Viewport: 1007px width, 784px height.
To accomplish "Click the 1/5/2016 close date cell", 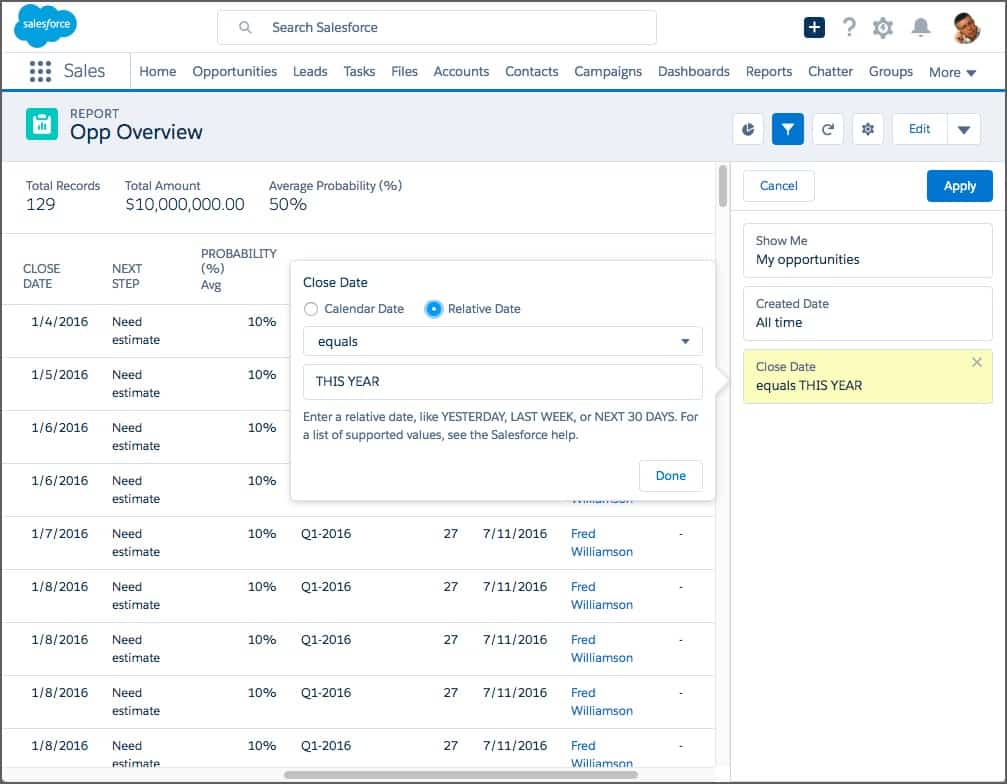I will pyautogui.click(x=60, y=374).
